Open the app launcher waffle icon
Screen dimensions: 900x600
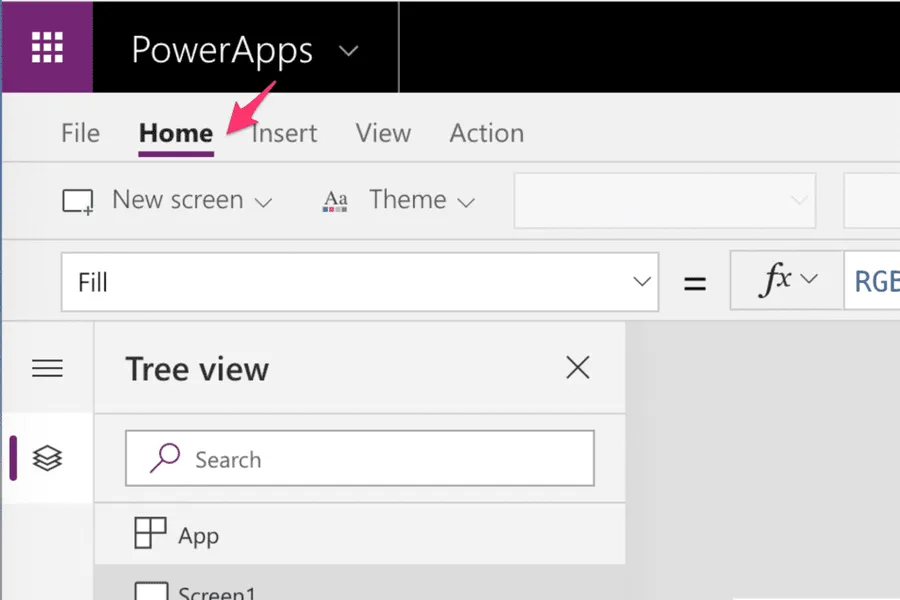(x=47, y=47)
